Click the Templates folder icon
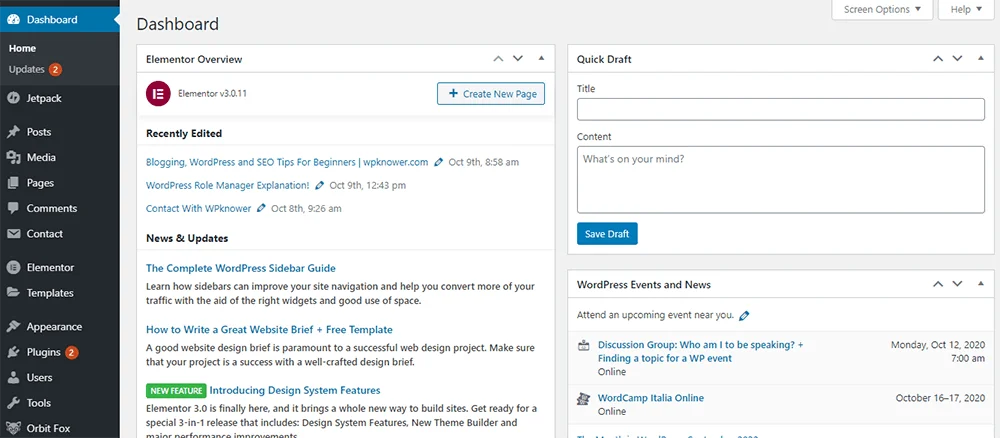The width and height of the screenshot is (1000, 438). [x=13, y=293]
